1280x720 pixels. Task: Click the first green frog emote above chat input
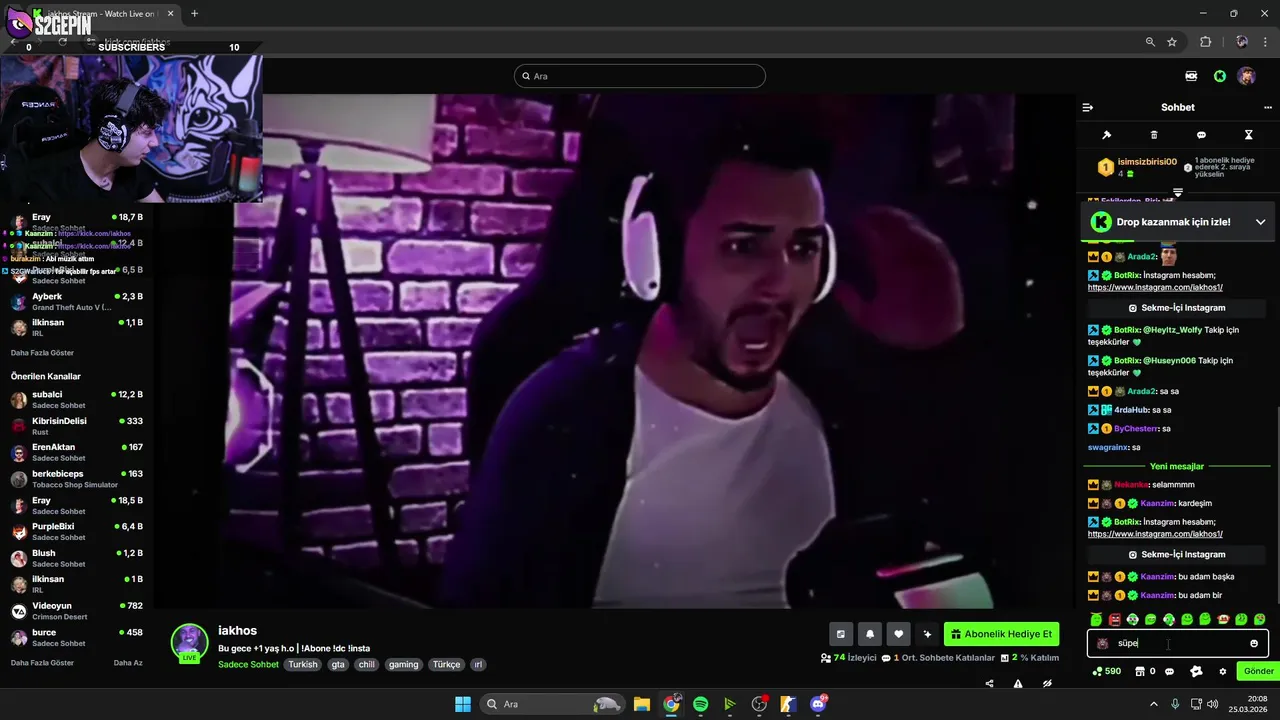[1096, 619]
